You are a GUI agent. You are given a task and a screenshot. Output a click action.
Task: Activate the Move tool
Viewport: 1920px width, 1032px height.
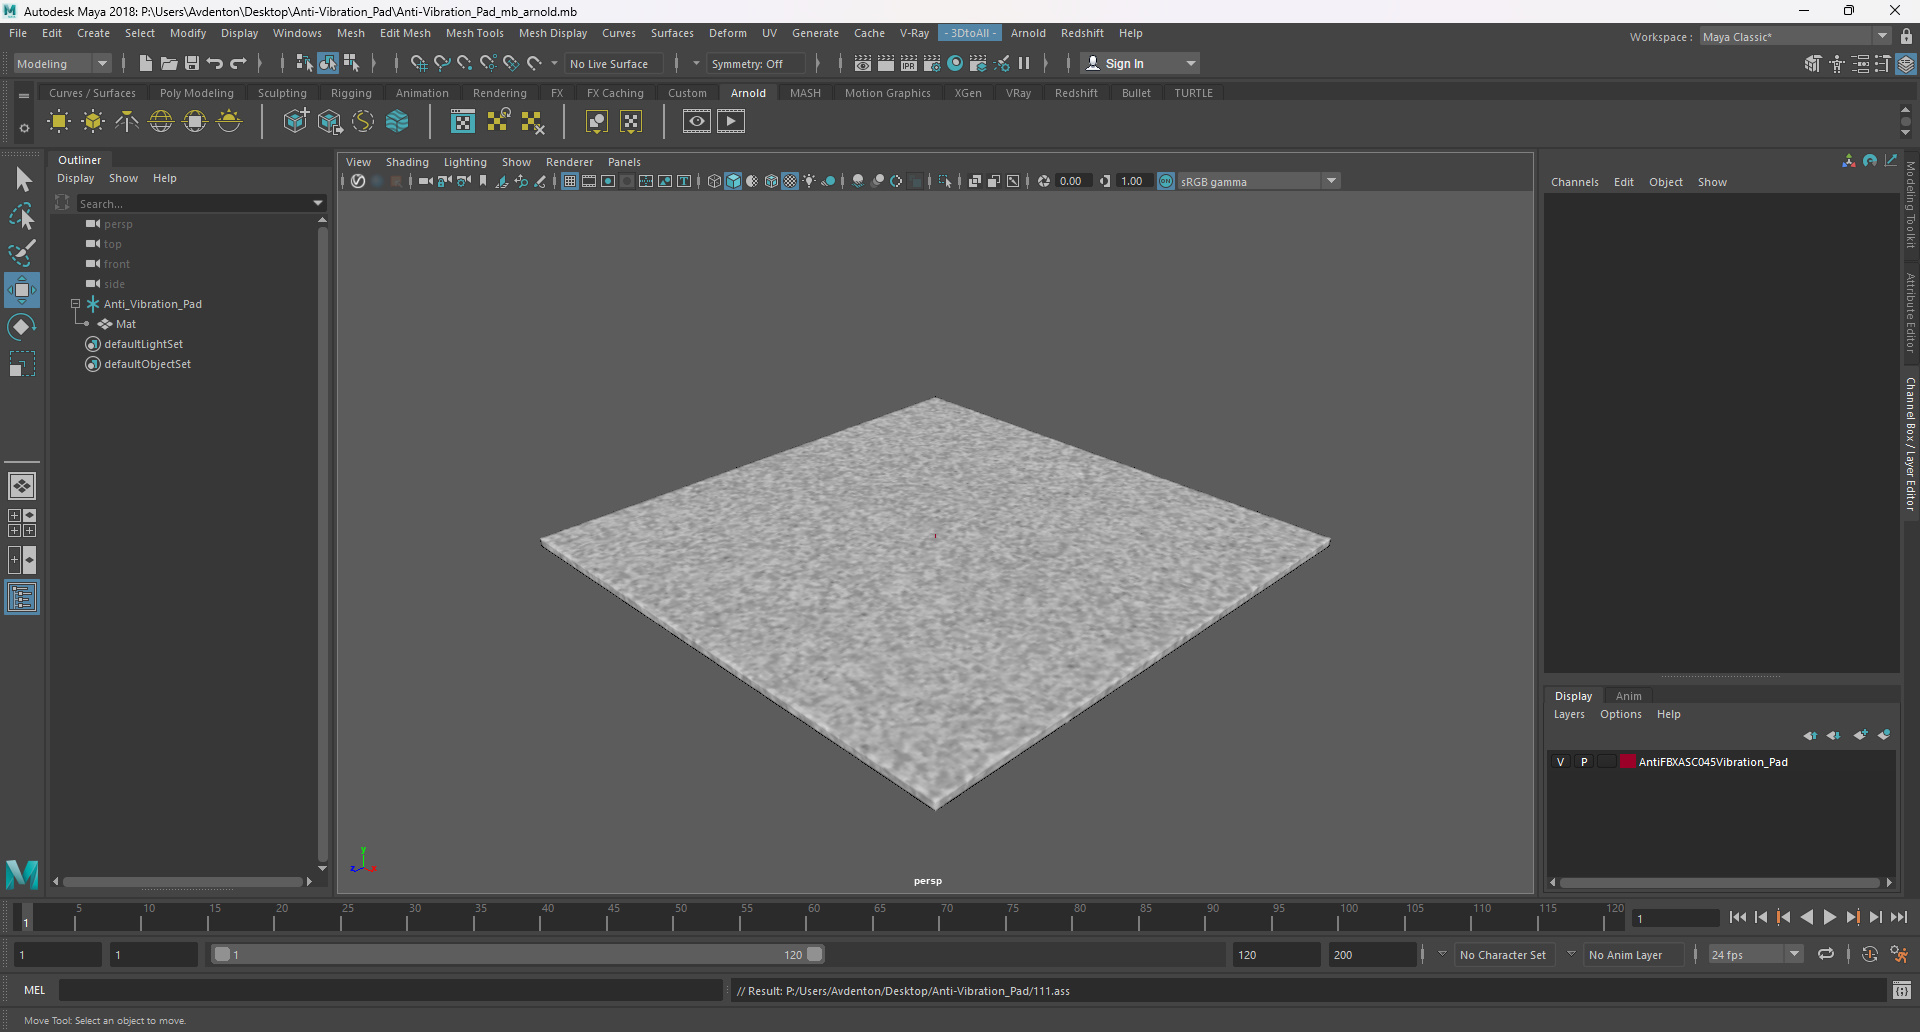click(x=22, y=290)
